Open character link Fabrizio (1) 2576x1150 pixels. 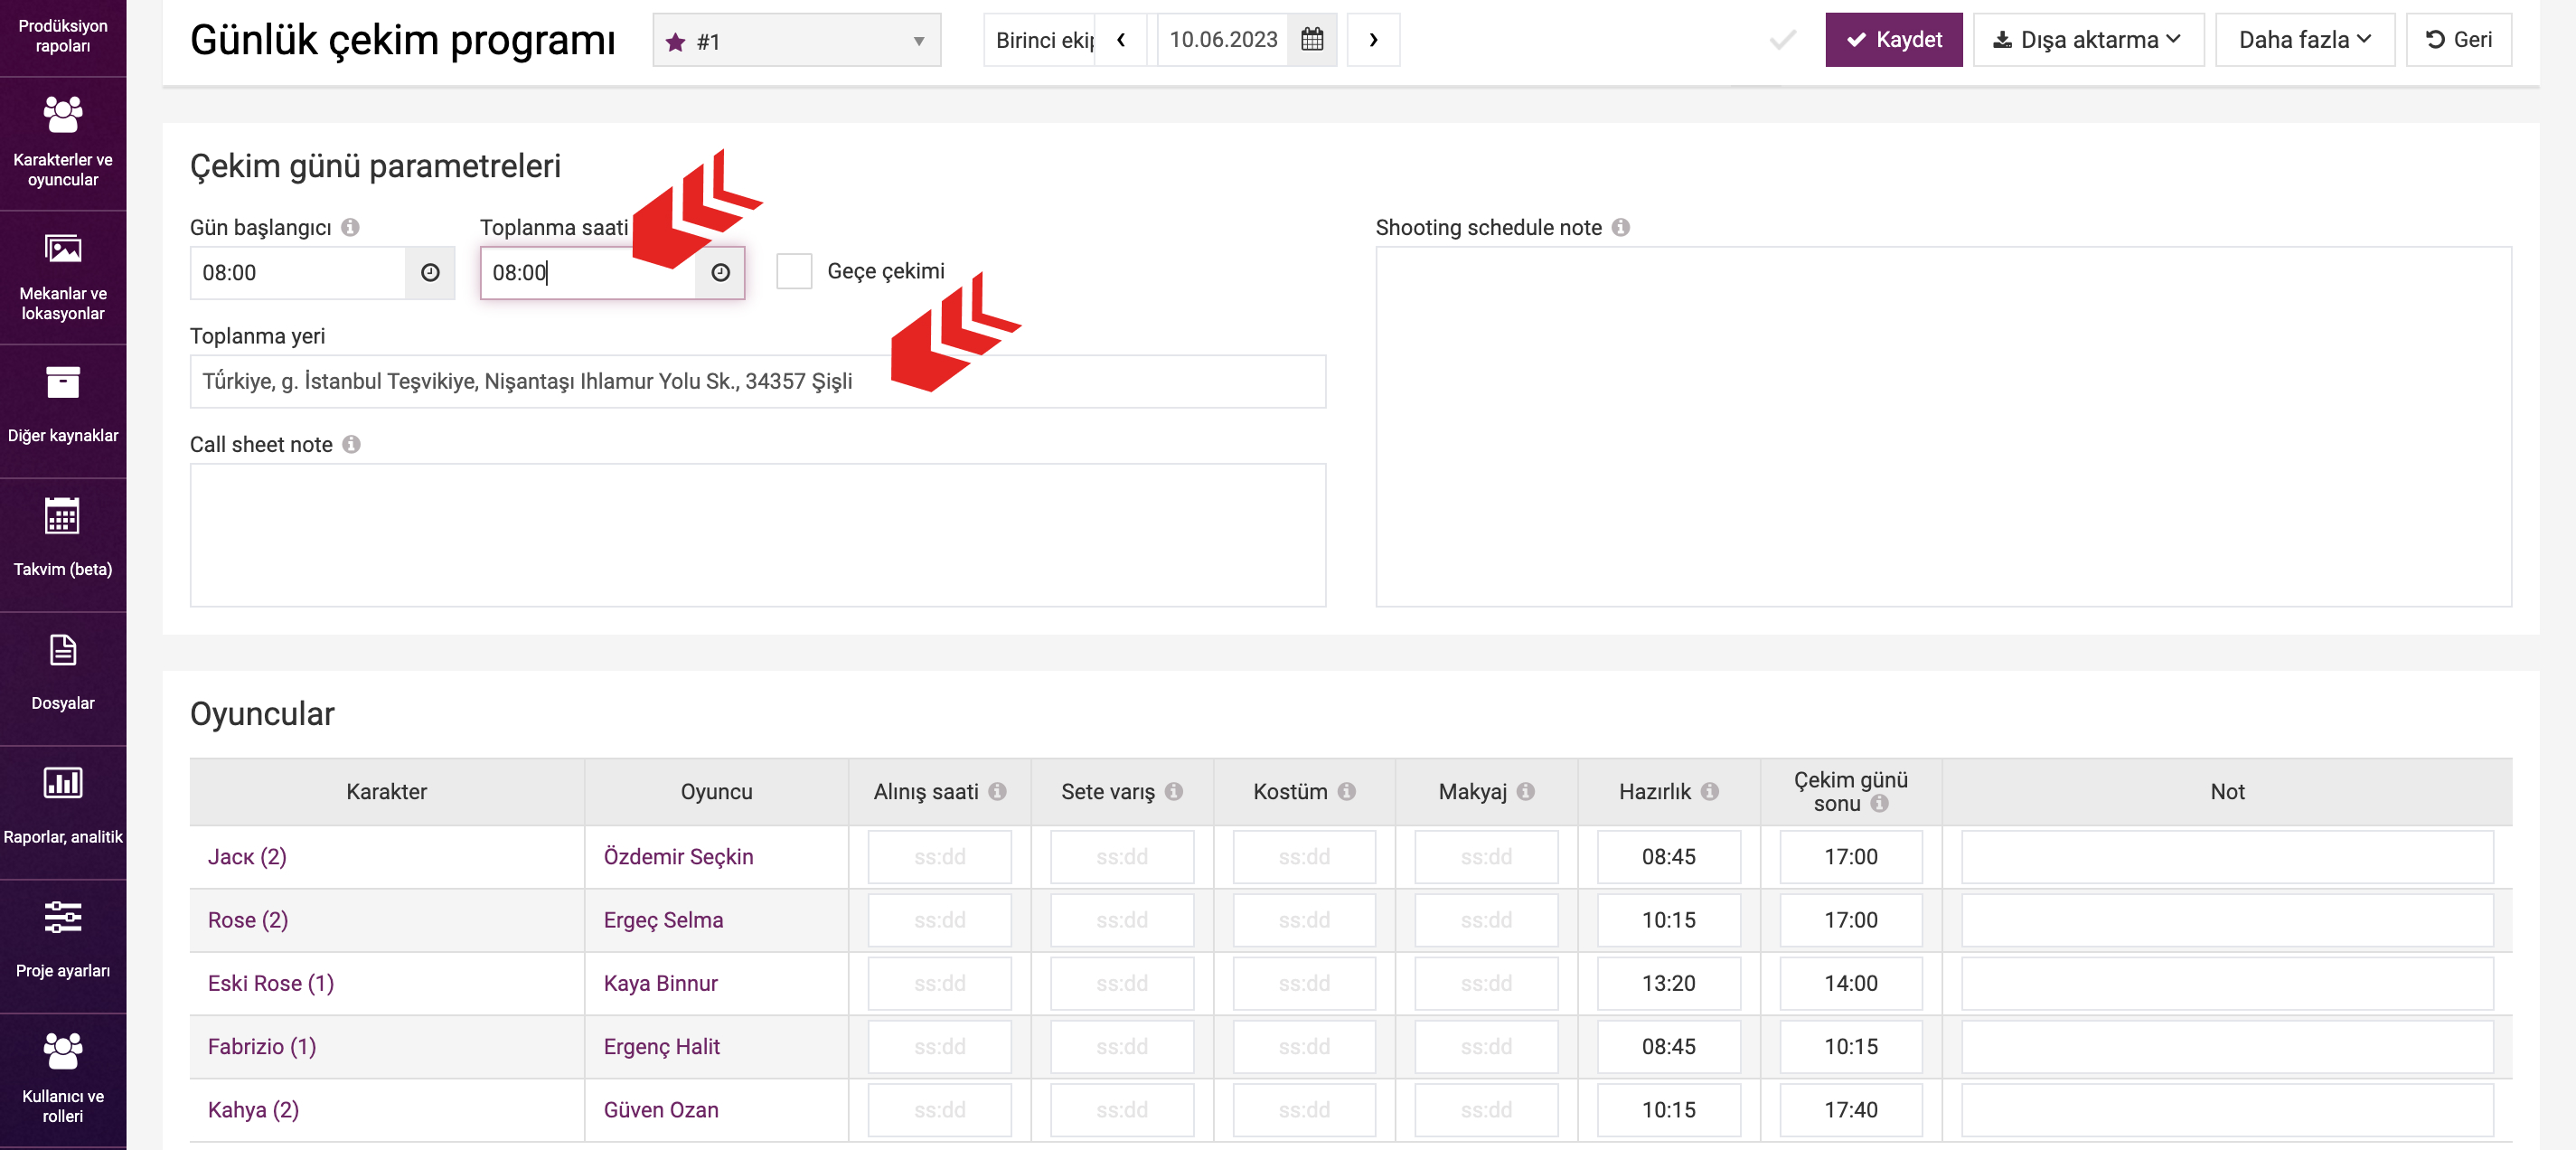coord(262,1046)
